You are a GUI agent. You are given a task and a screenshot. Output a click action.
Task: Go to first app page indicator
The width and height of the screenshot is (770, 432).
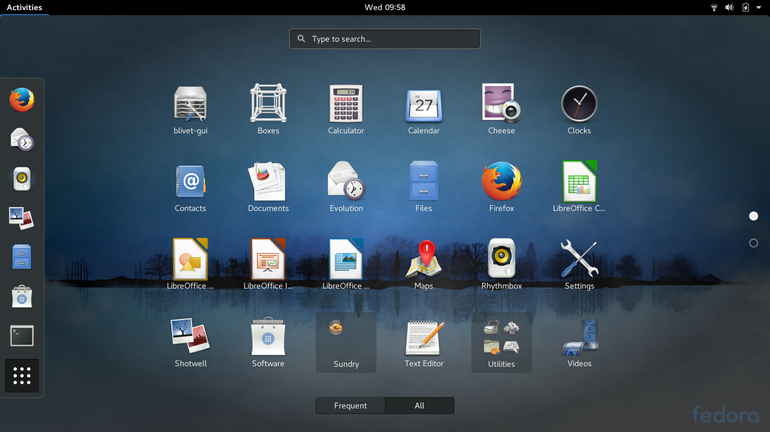(753, 216)
